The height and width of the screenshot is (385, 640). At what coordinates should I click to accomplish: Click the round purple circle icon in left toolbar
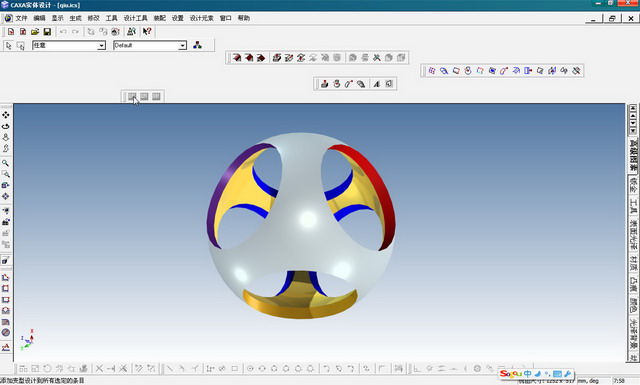tap(6, 332)
